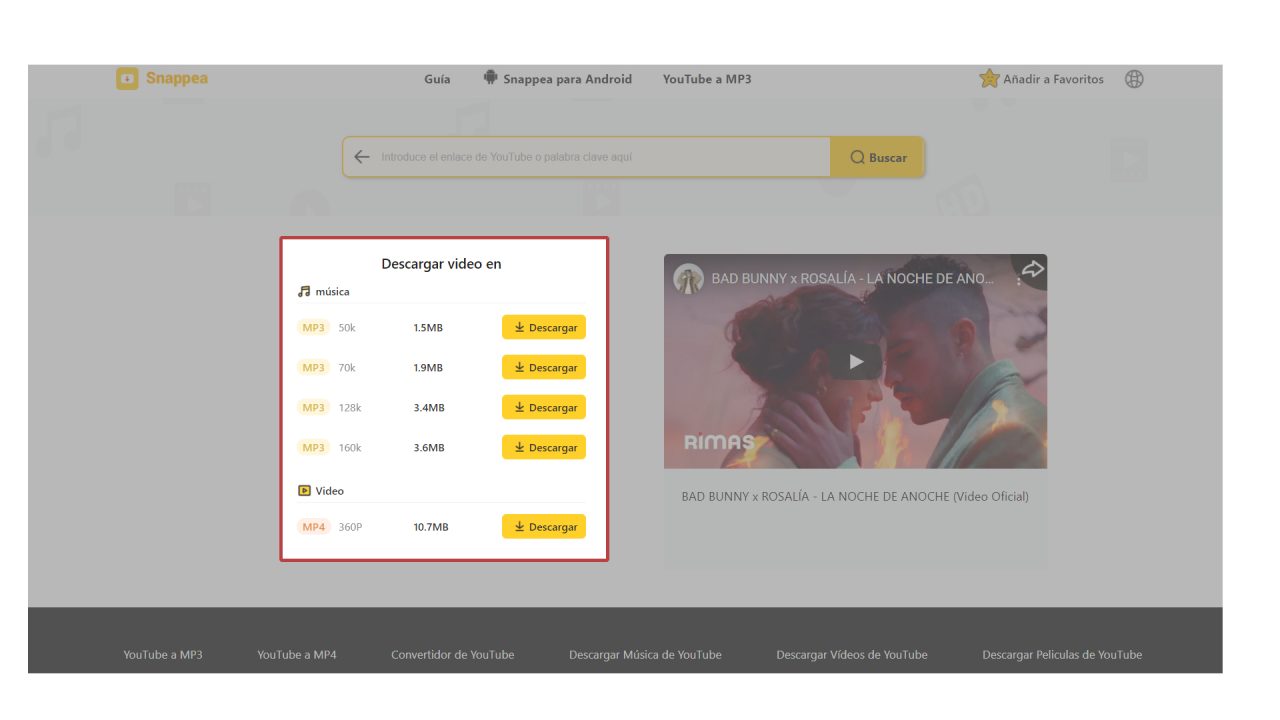
Task: Click the 3.6MB file size text
Action: point(429,448)
